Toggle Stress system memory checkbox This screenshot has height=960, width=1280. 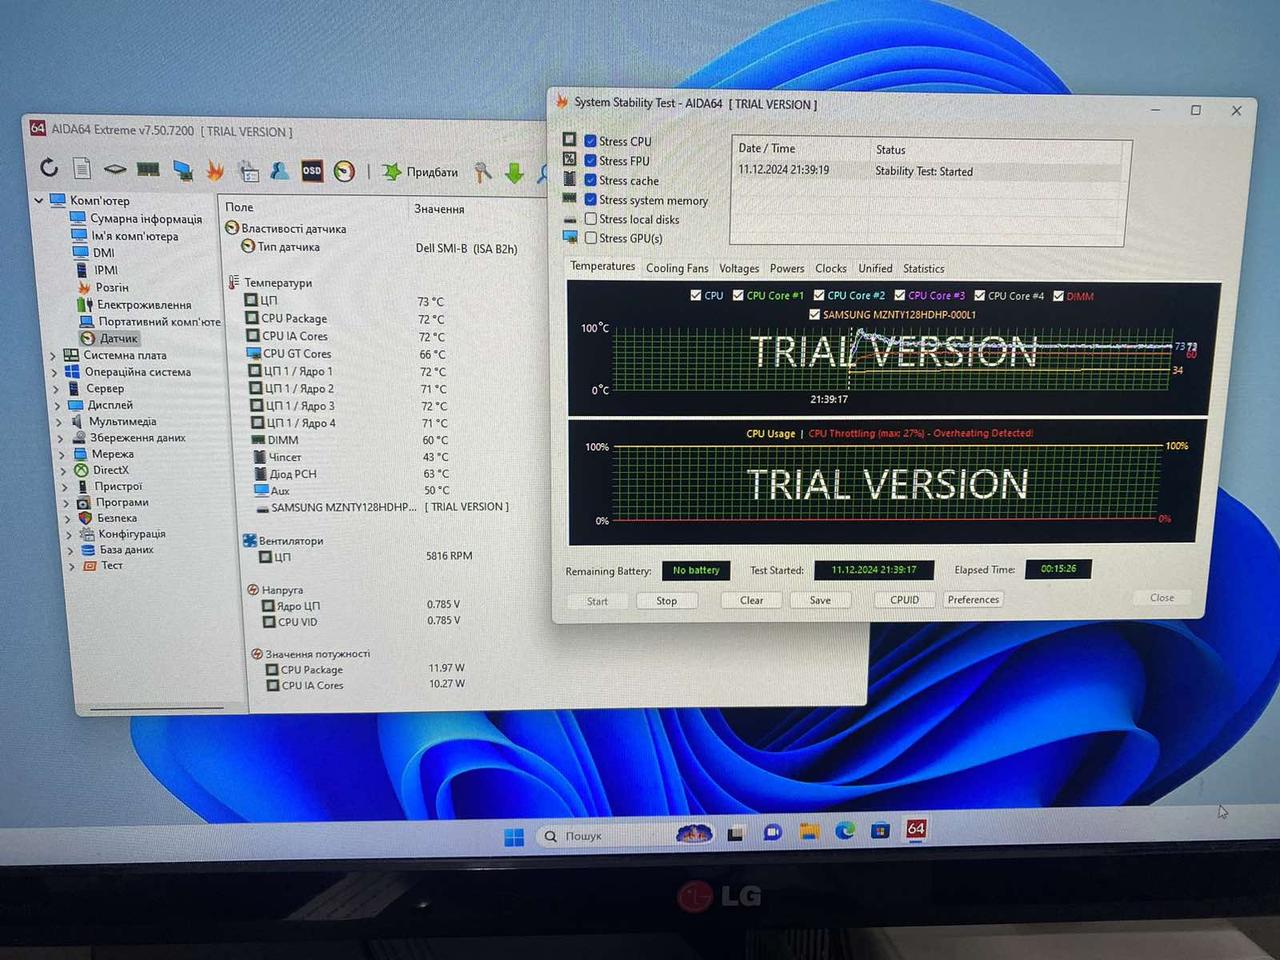591,199
